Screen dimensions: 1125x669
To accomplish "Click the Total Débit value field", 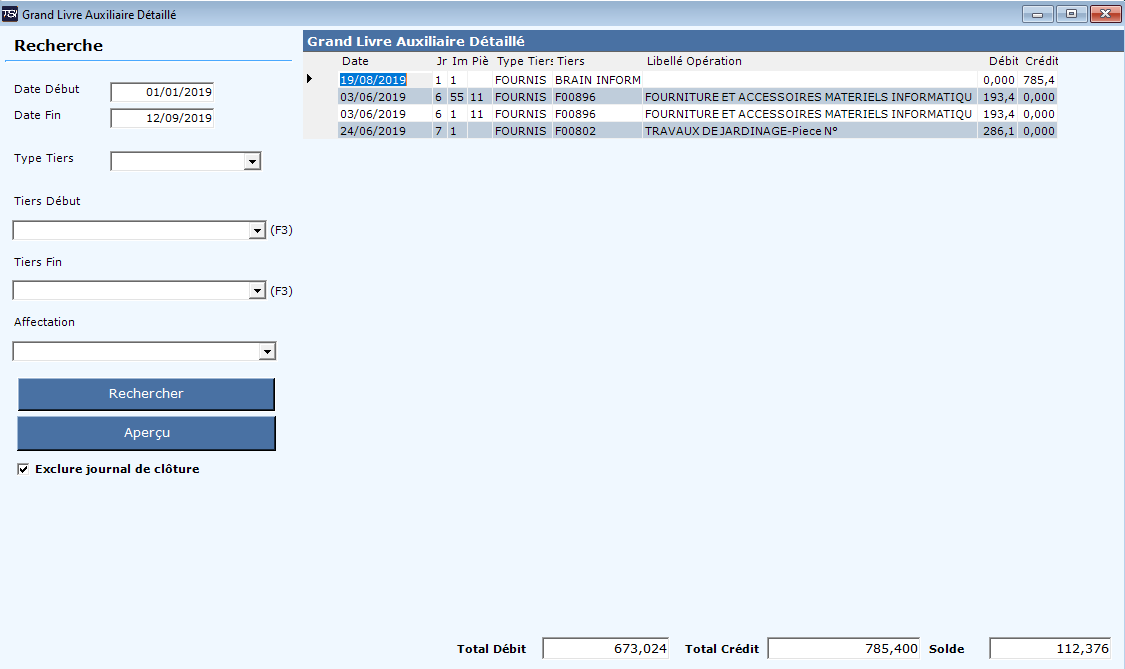I will tap(606, 648).
